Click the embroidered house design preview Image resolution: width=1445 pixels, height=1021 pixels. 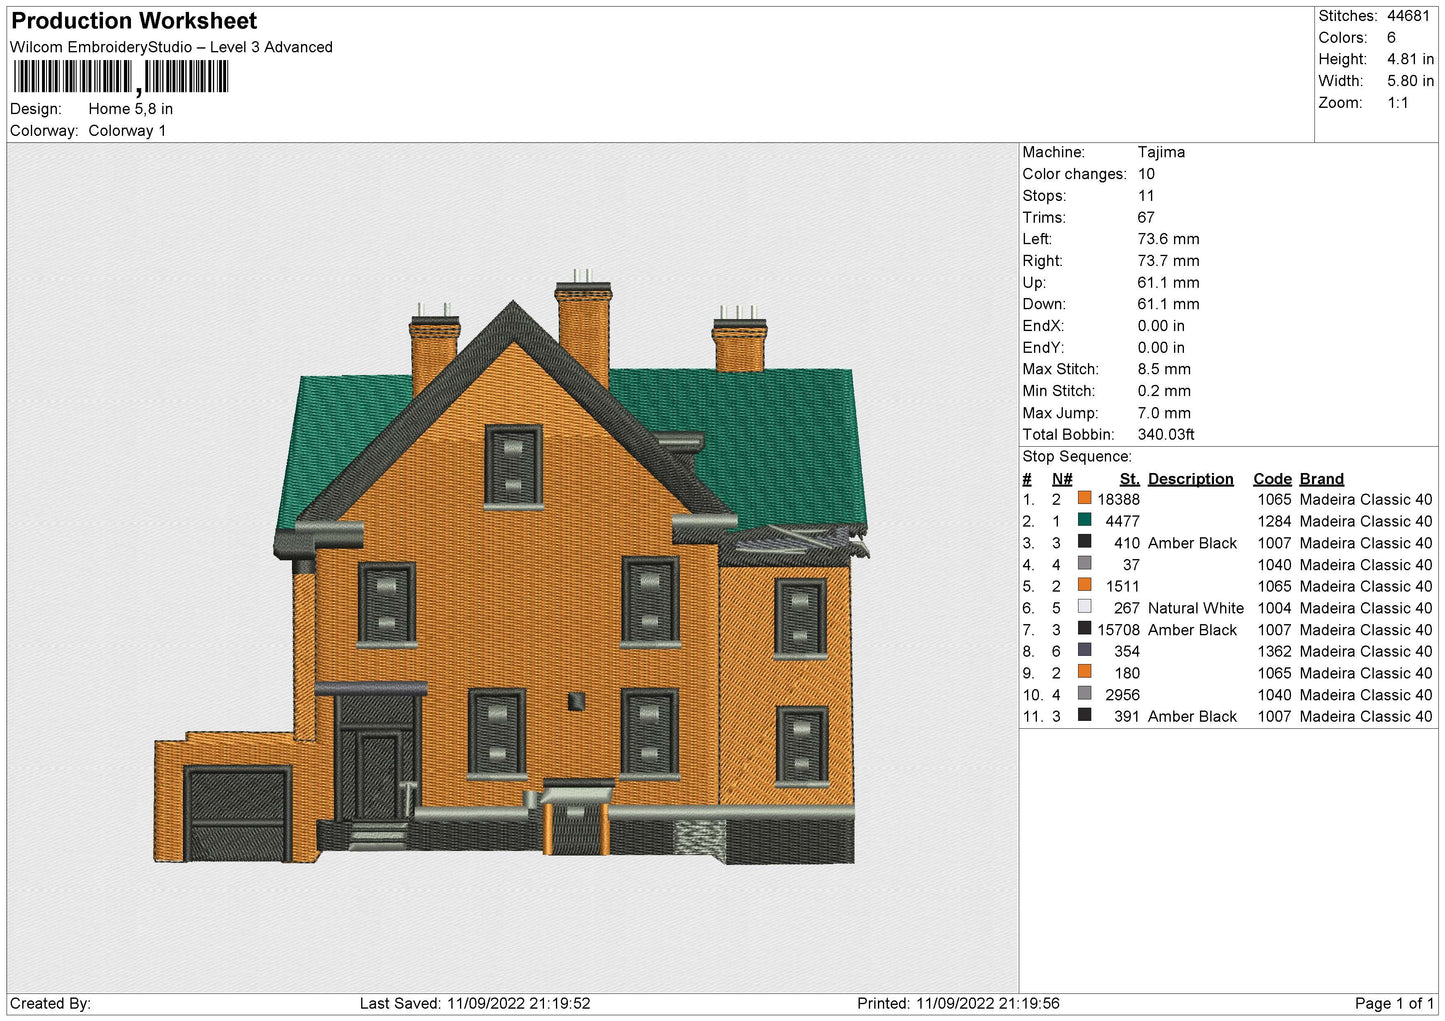pyautogui.click(x=512, y=567)
